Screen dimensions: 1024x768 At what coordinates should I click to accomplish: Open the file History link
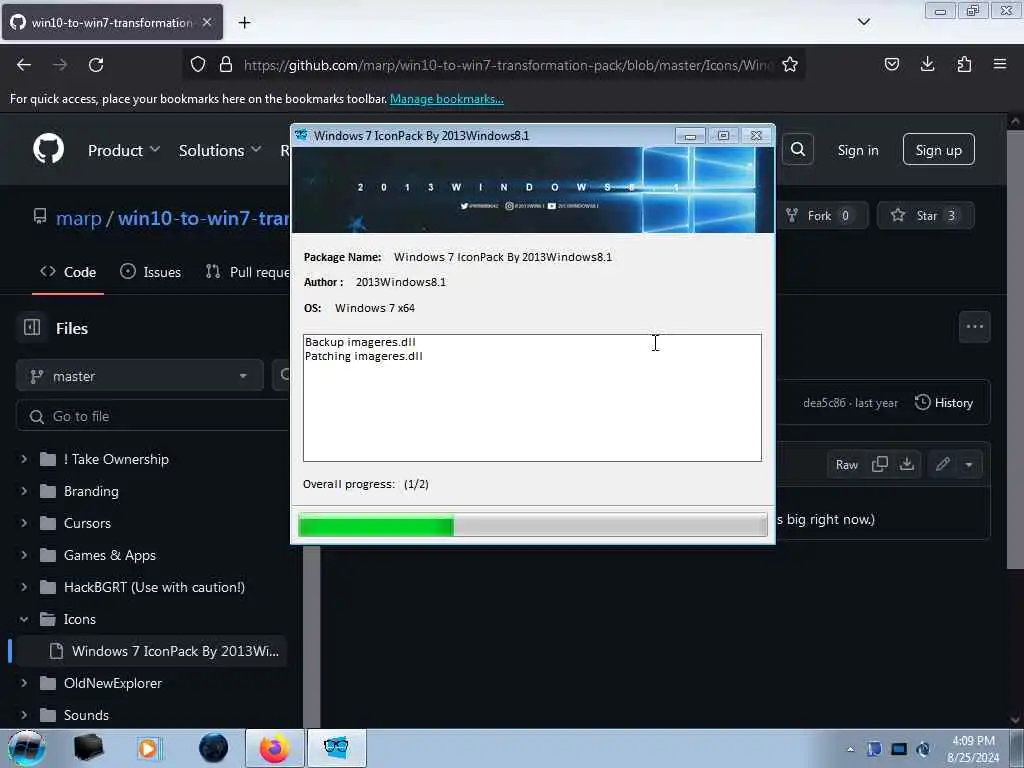(x=944, y=402)
